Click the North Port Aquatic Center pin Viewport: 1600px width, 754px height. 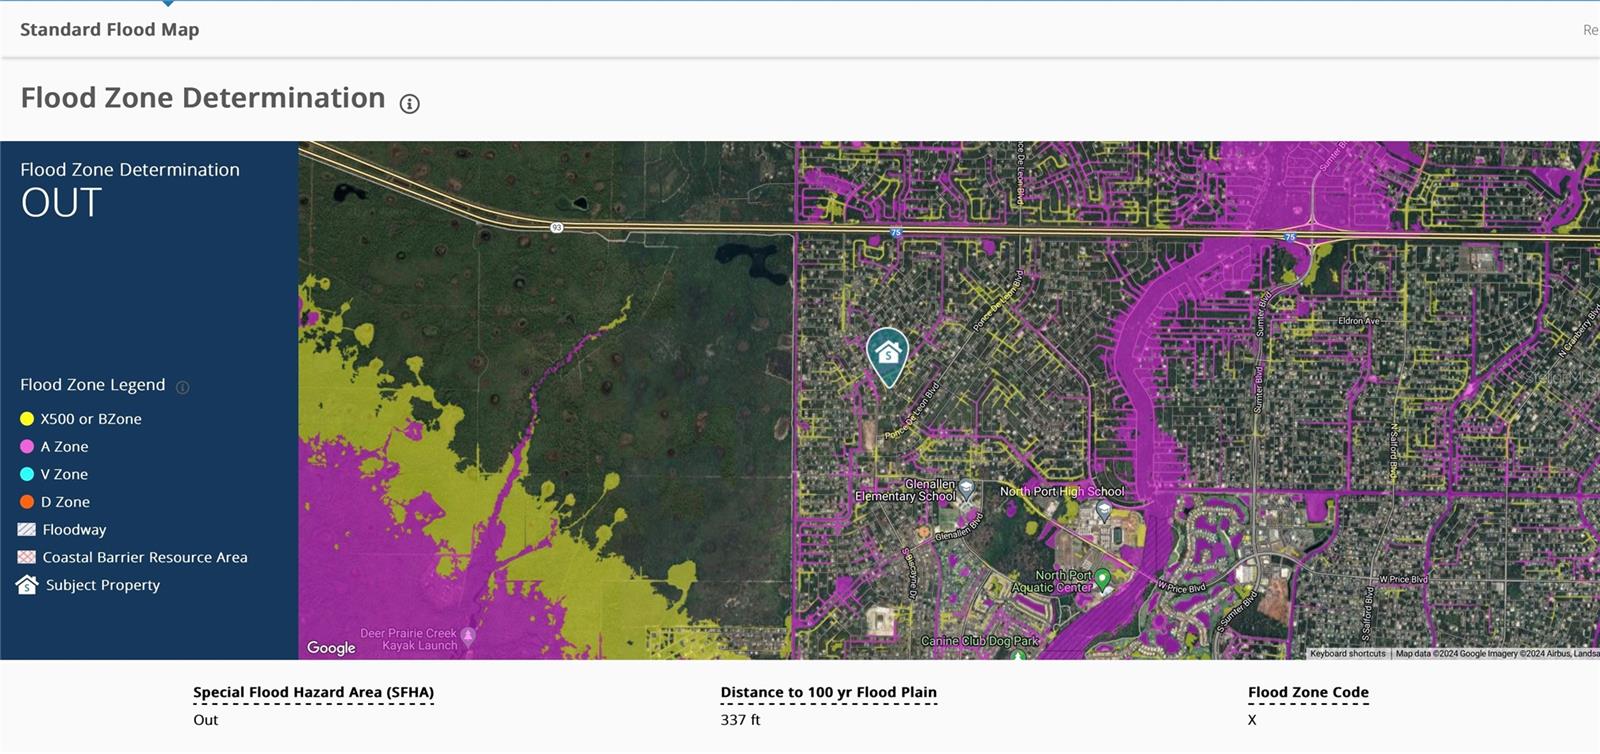point(1102,578)
